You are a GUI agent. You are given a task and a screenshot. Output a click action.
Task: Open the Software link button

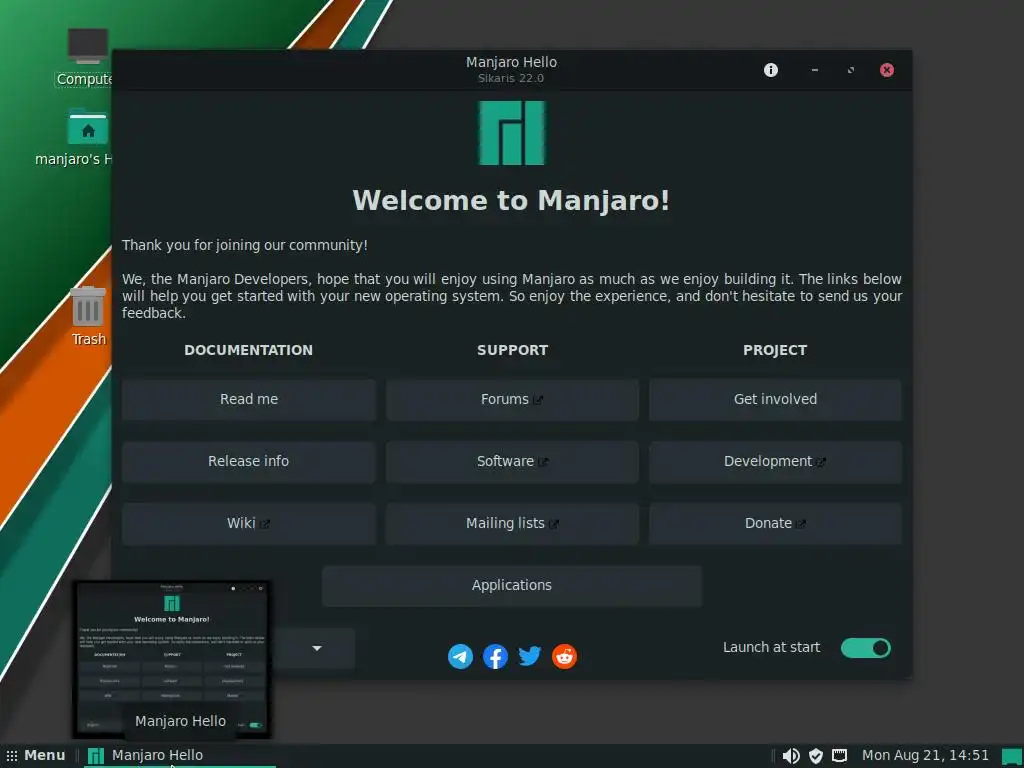[512, 461]
